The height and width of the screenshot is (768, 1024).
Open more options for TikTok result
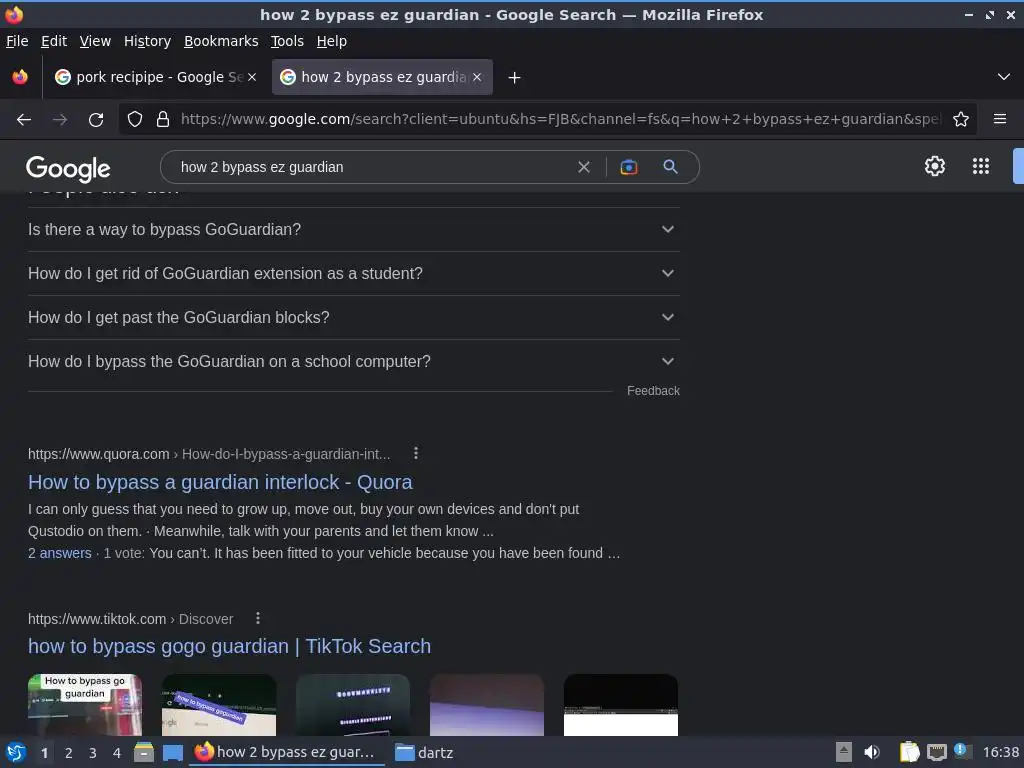258,618
